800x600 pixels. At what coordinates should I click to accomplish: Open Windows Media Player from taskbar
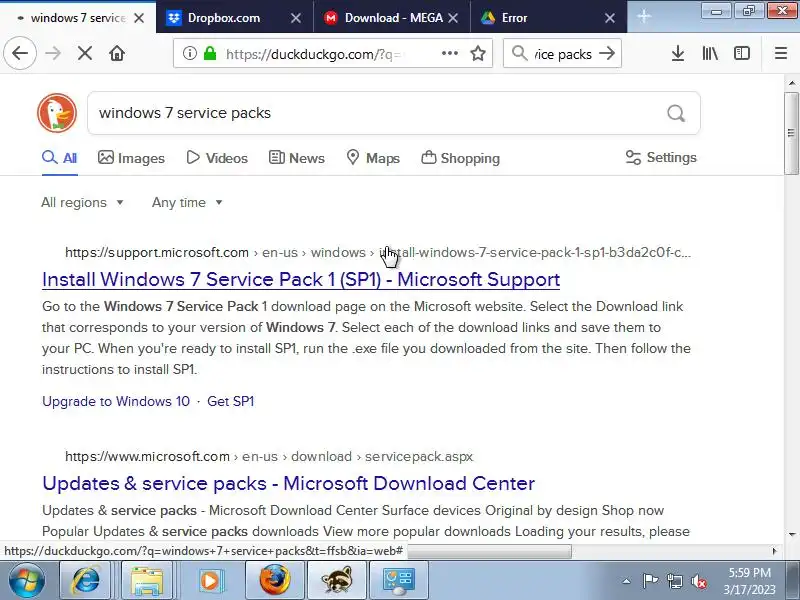click(209, 581)
